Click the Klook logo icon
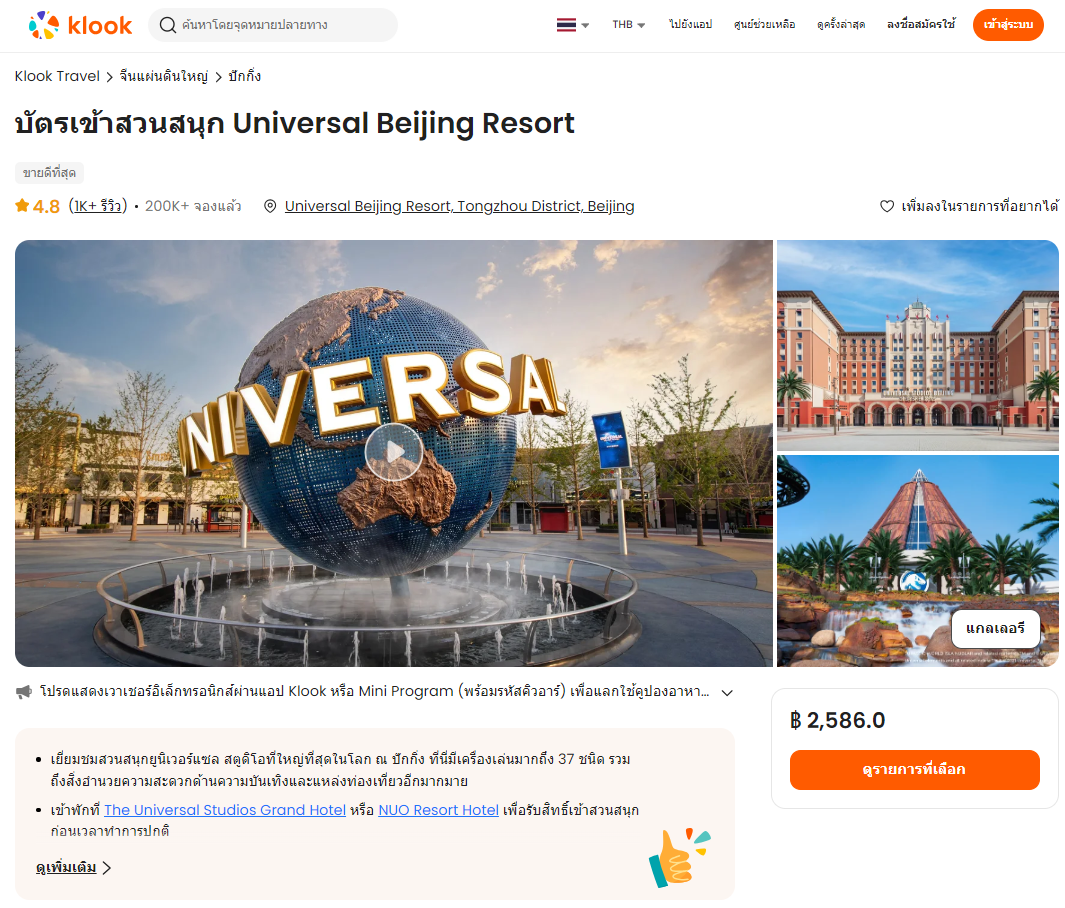1065x908 pixels. [43, 25]
